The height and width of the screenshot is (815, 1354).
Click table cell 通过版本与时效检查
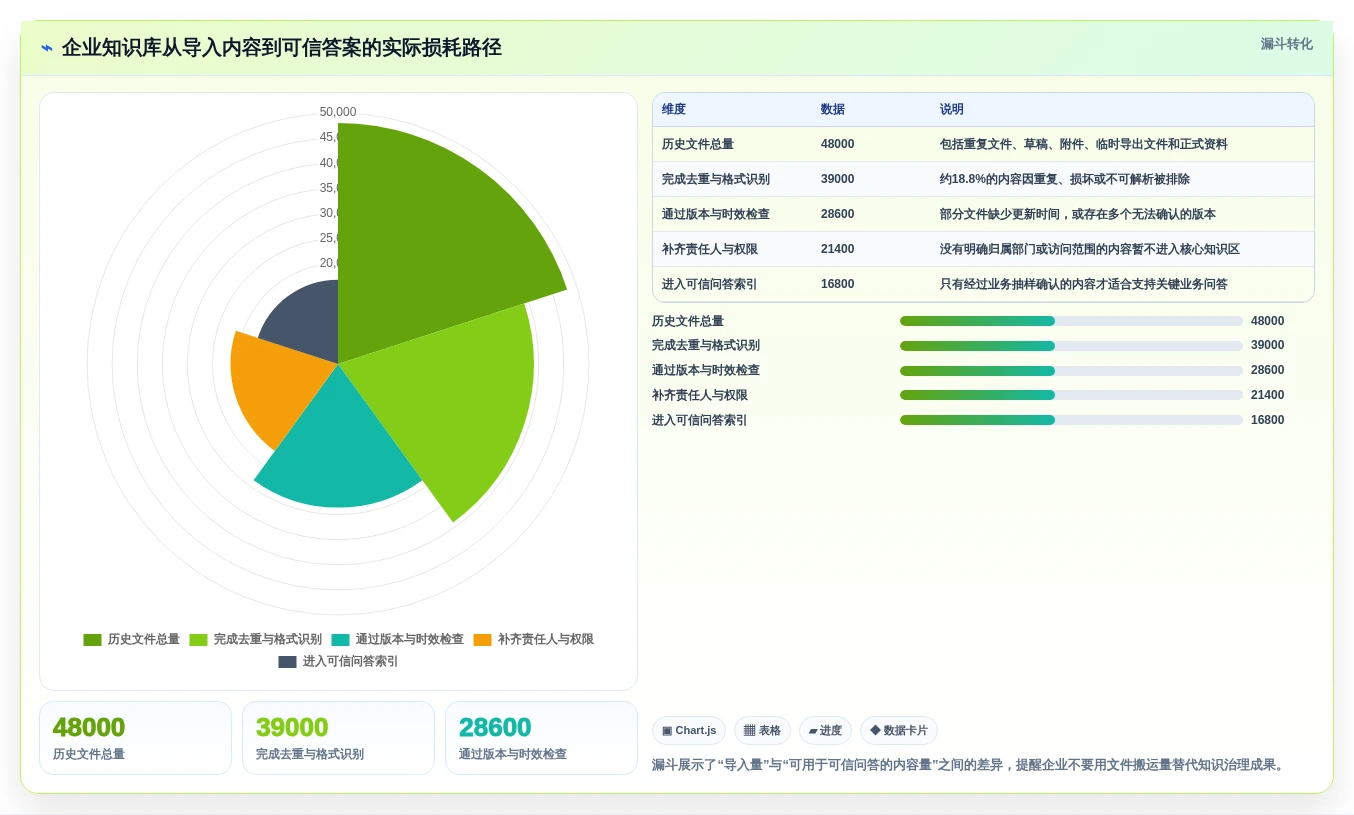click(x=716, y=215)
